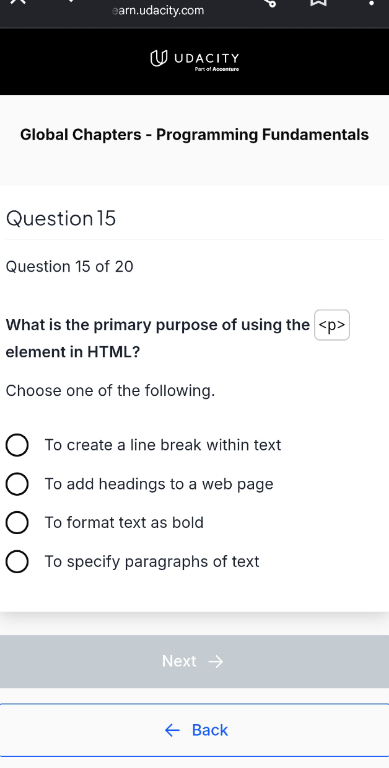Click the Global Chapters Programming Fundamentals title
This screenshot has width=389, height=768.
[x=194, y=135]
